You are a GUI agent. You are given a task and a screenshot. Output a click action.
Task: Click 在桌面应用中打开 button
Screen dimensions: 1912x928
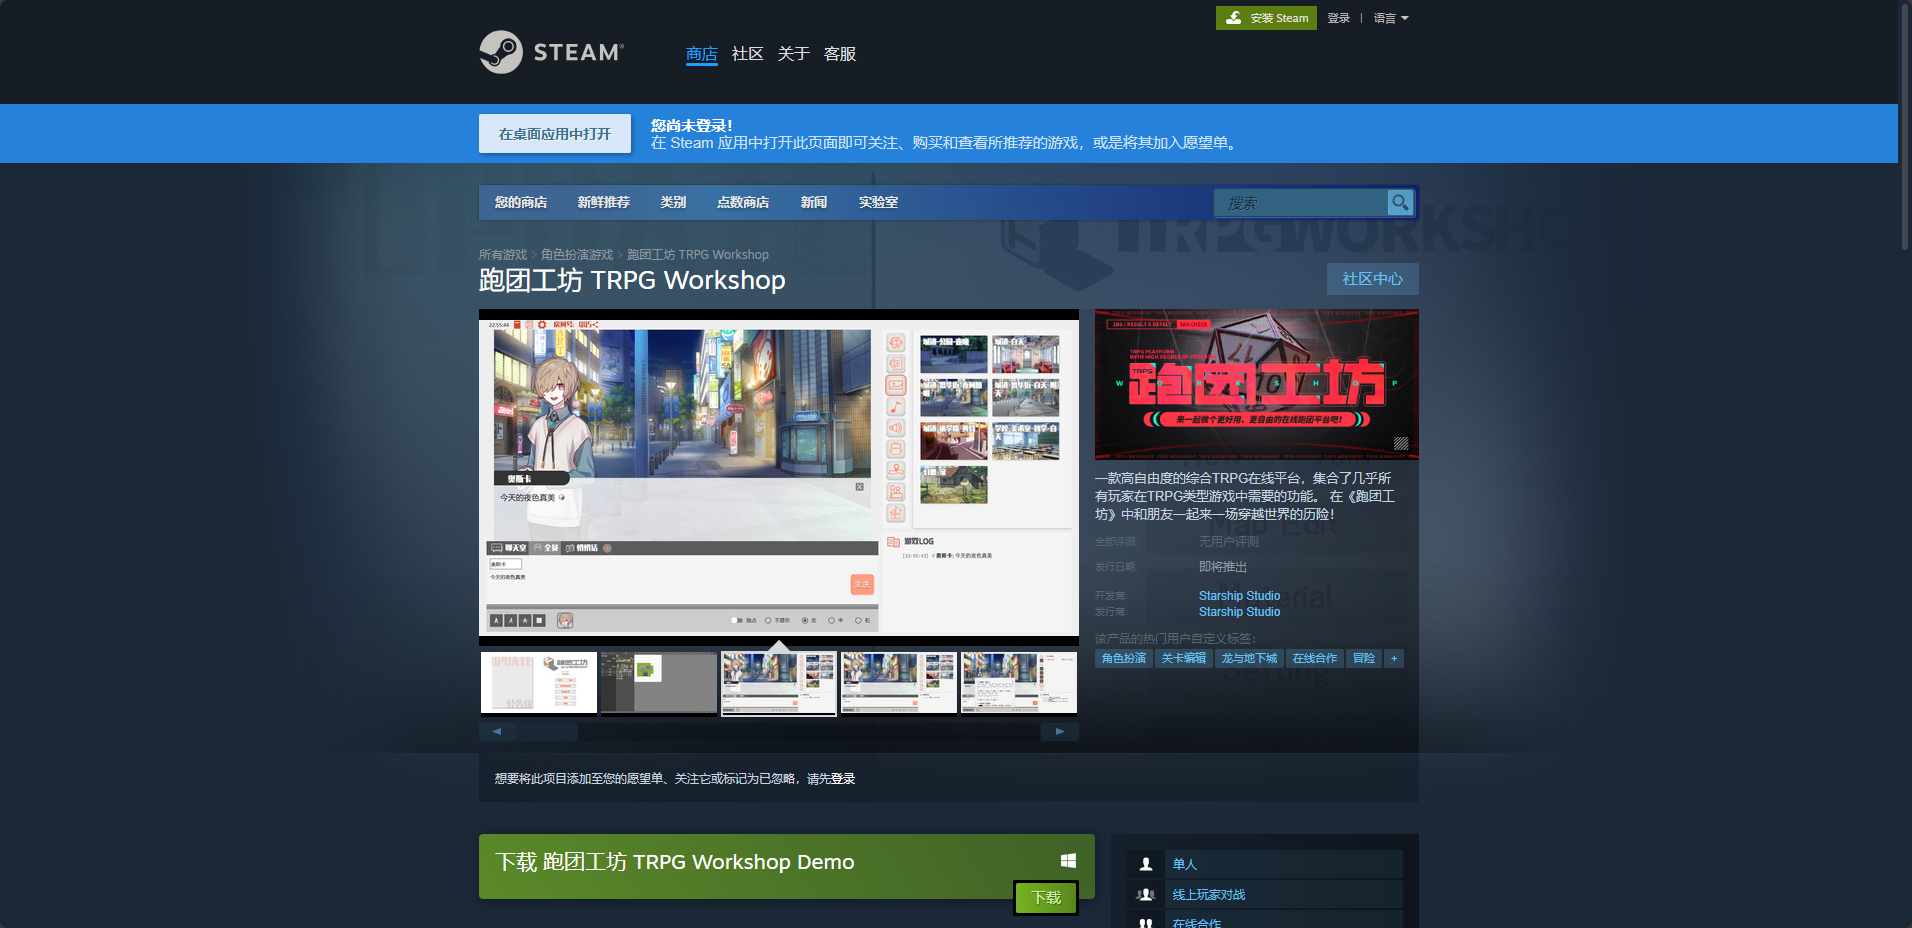click(555, 133)
